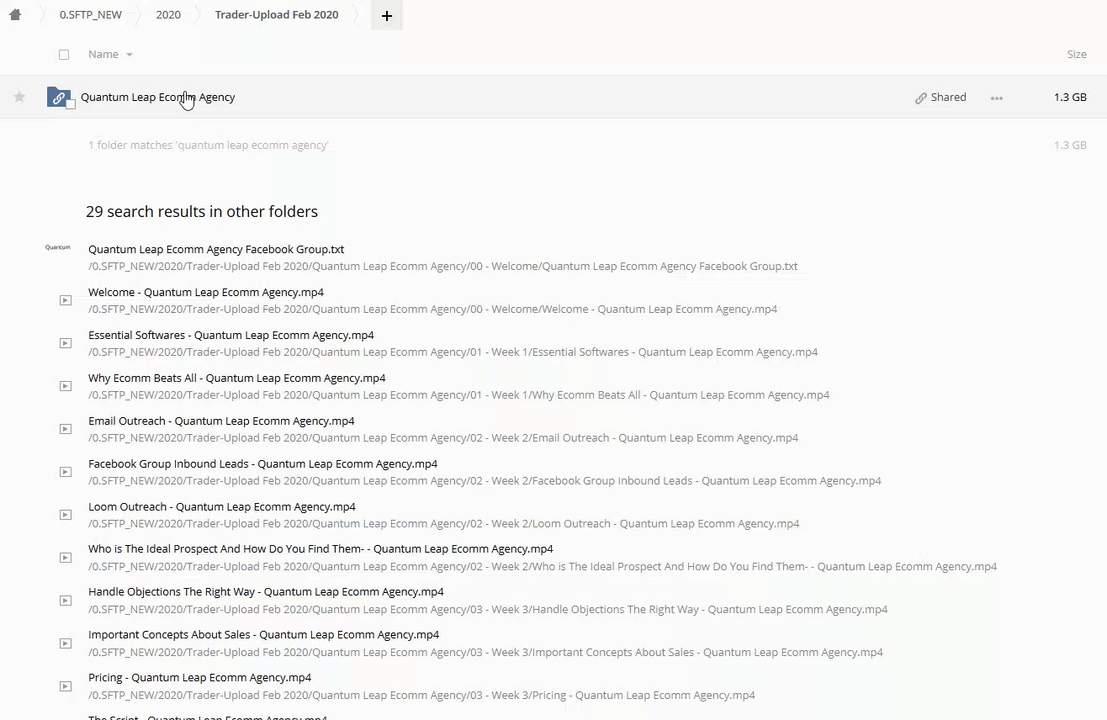Viewport: 1107px width, 720px height.
Task: Click video icon beside Facebook Group Inbound Leads
Action: pos(66,472)
